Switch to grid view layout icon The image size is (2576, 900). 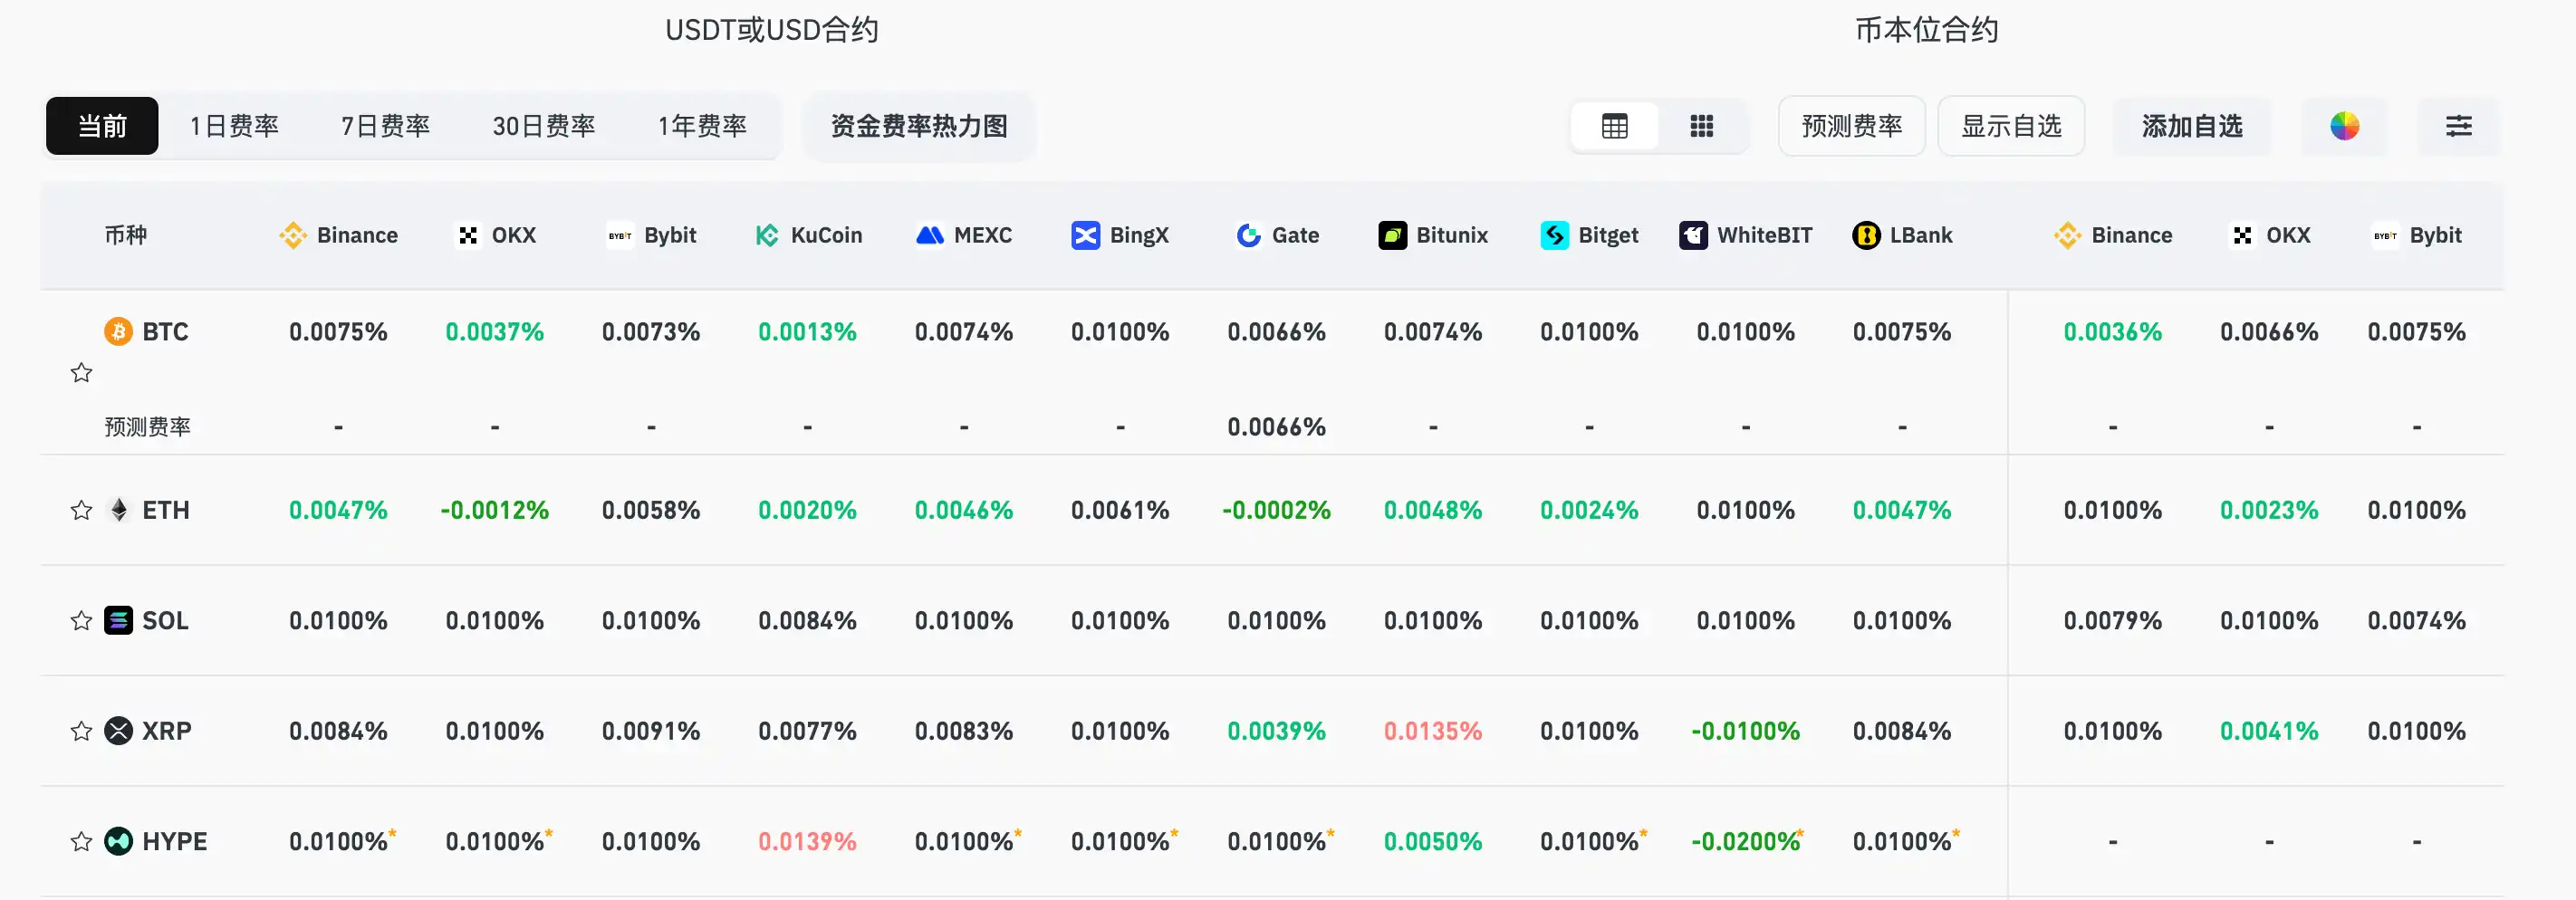(x=1701, y=126)
